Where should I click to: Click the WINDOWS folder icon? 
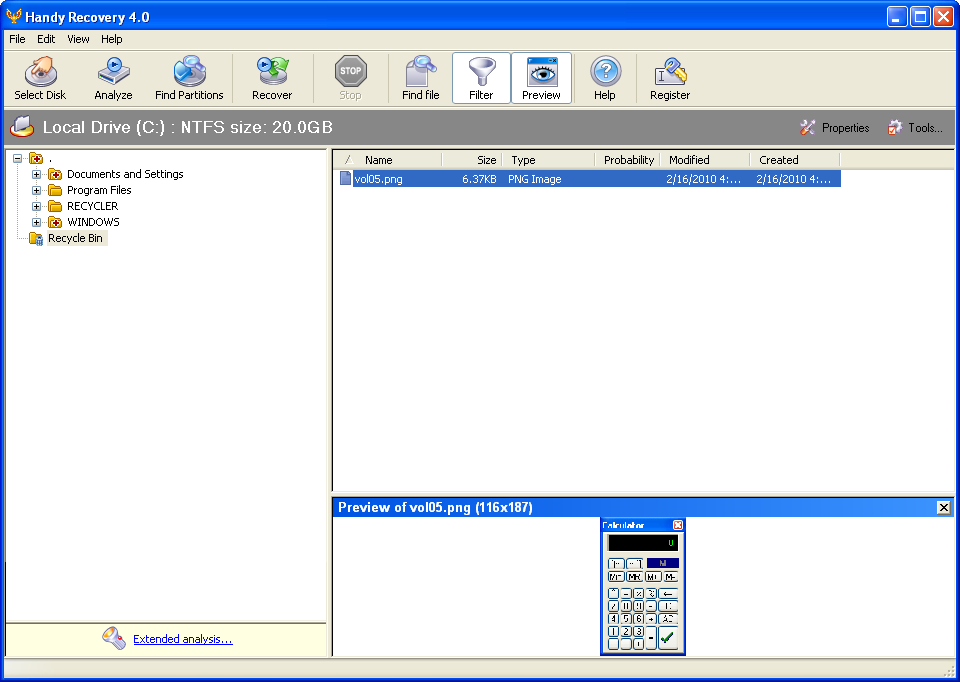pyautogui.click(x=55, y=222)
